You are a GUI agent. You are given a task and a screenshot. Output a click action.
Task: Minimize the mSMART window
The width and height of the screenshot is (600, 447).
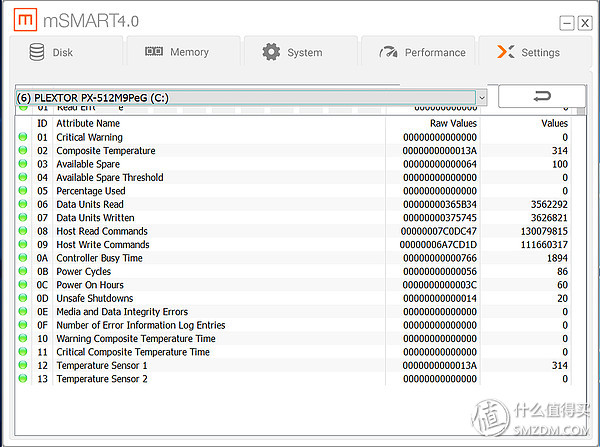pos(567,23)
